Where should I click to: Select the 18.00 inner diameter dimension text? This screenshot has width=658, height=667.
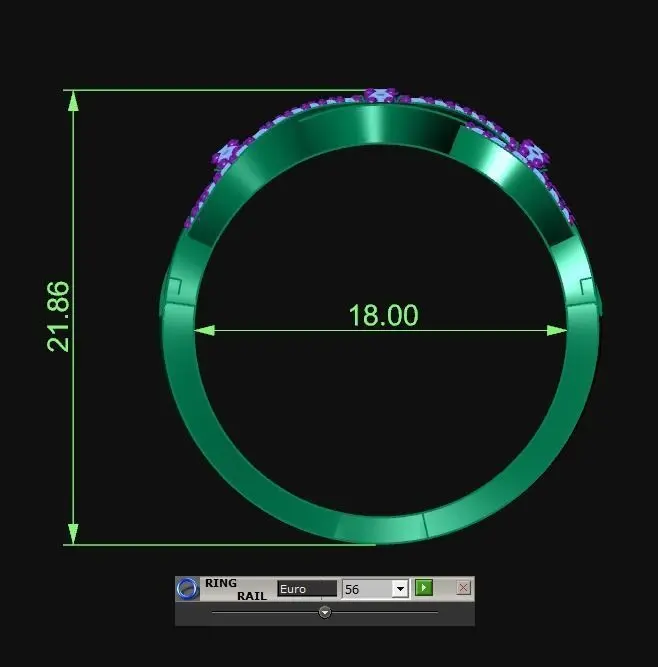383,315
